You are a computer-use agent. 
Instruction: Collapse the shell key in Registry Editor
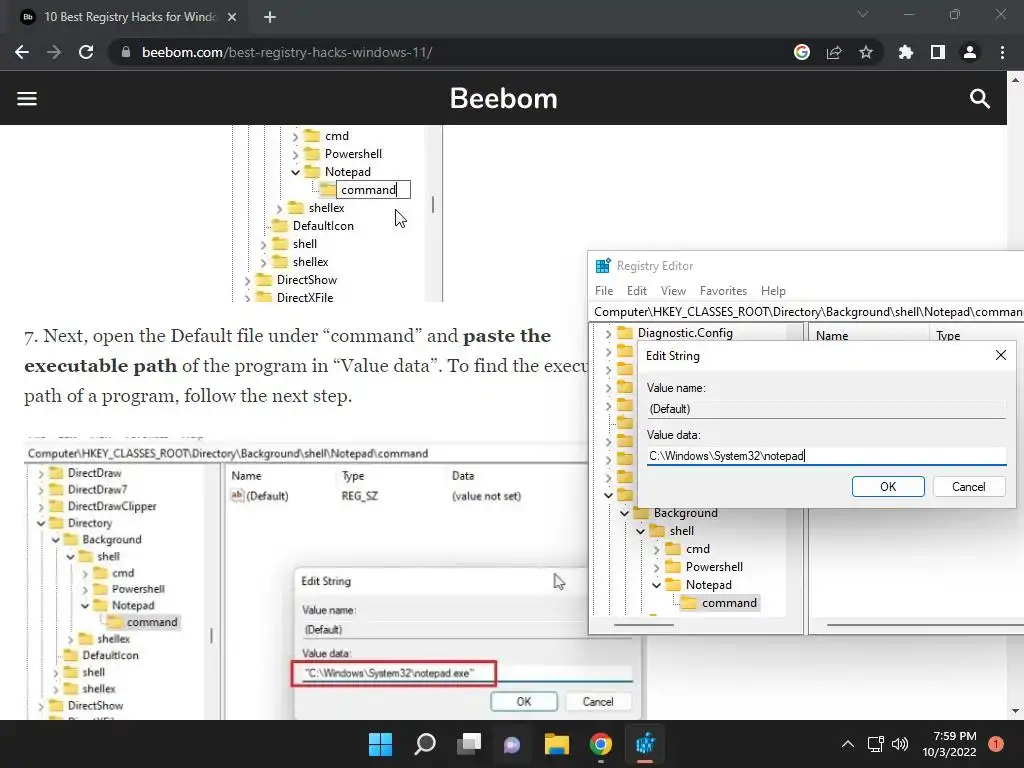pyautogui.click(x=641, y=531)
